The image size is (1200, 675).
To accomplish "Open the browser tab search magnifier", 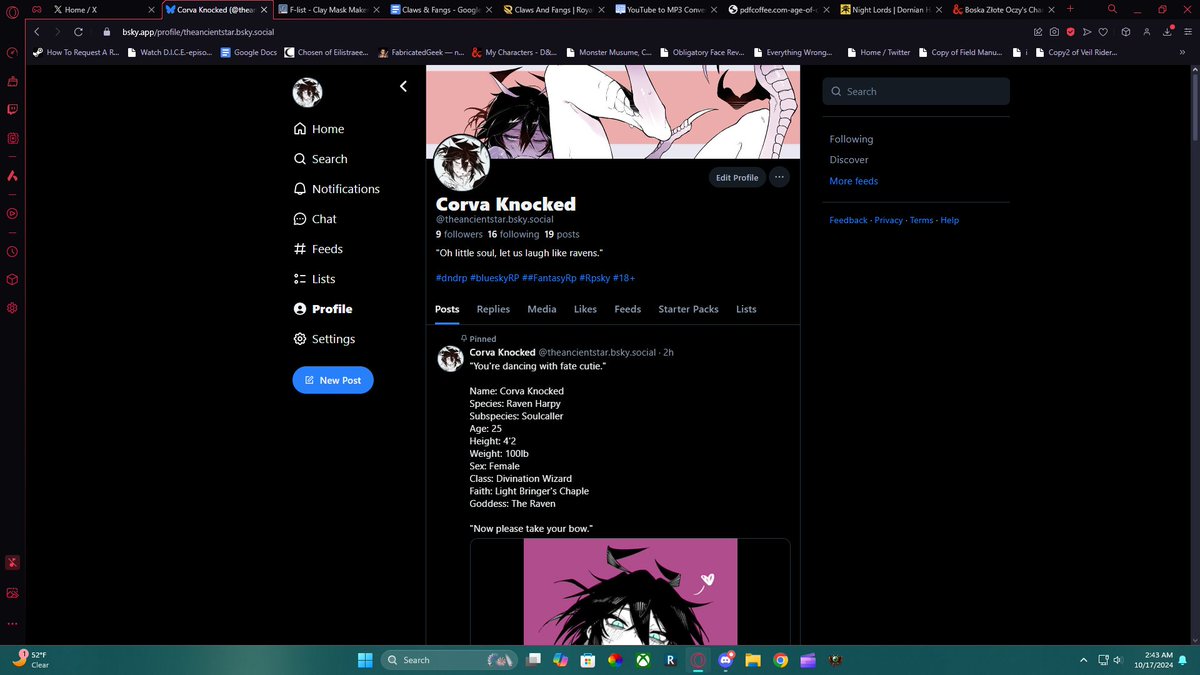I will pos(1112,9).
